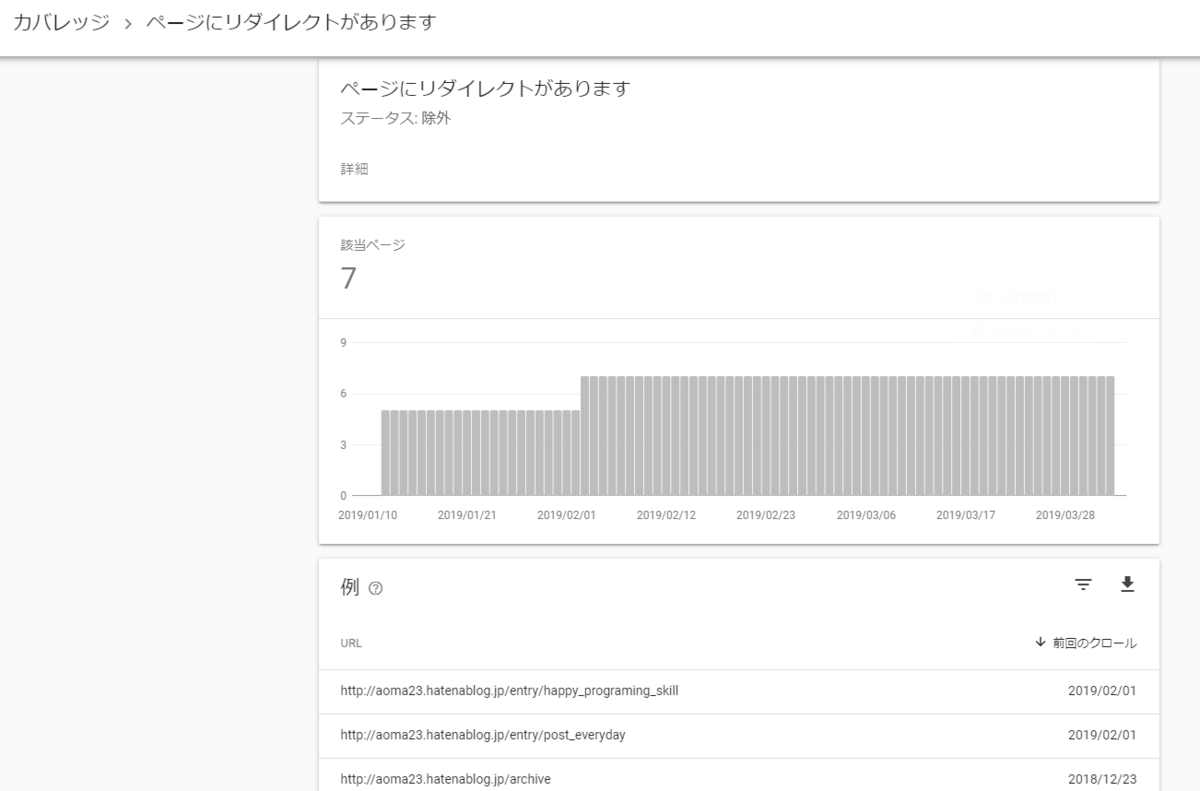Sort by 前回のクロール arrow
Image resolution: width=1200 pixels, height=791 pixels.
point(1041,643)
